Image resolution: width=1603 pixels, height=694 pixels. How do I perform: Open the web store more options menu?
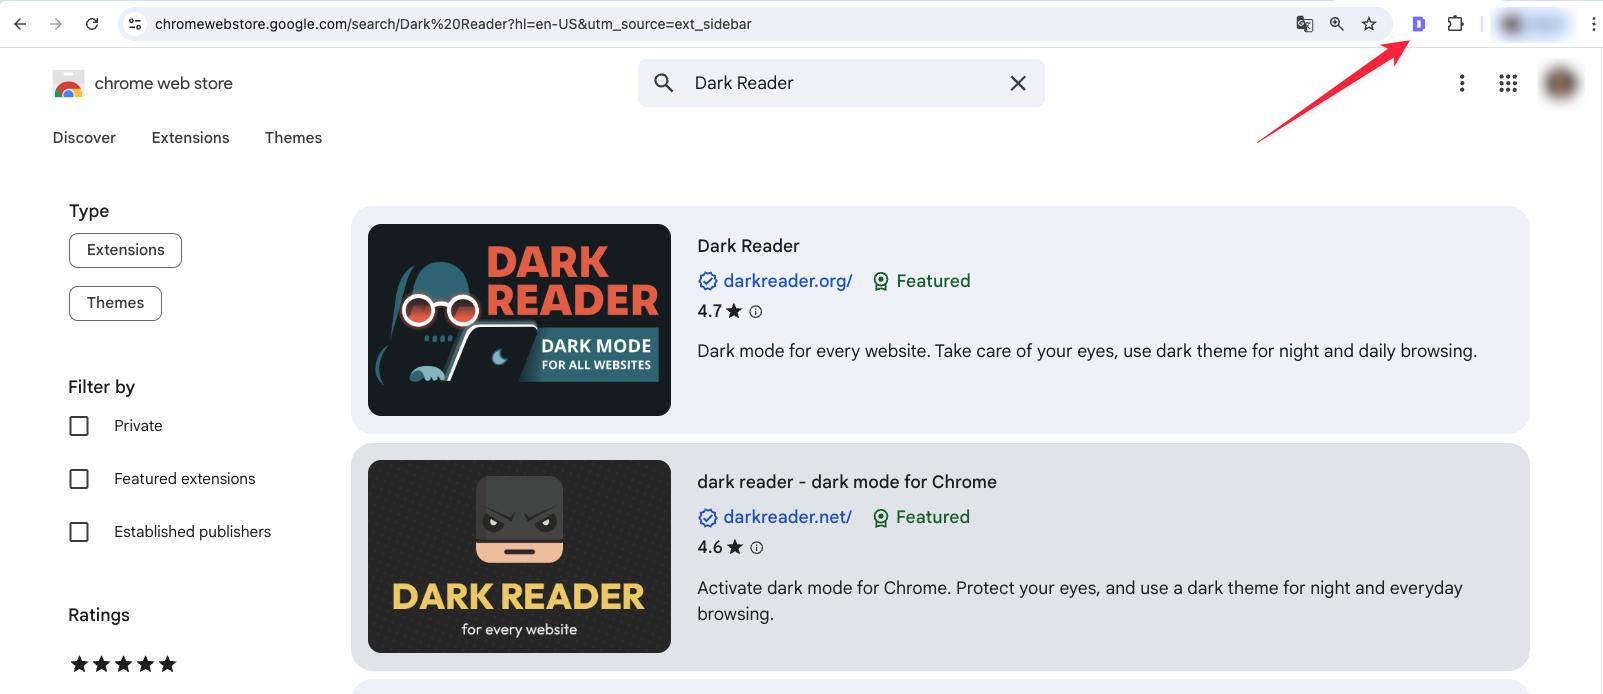pos(1462,83)
